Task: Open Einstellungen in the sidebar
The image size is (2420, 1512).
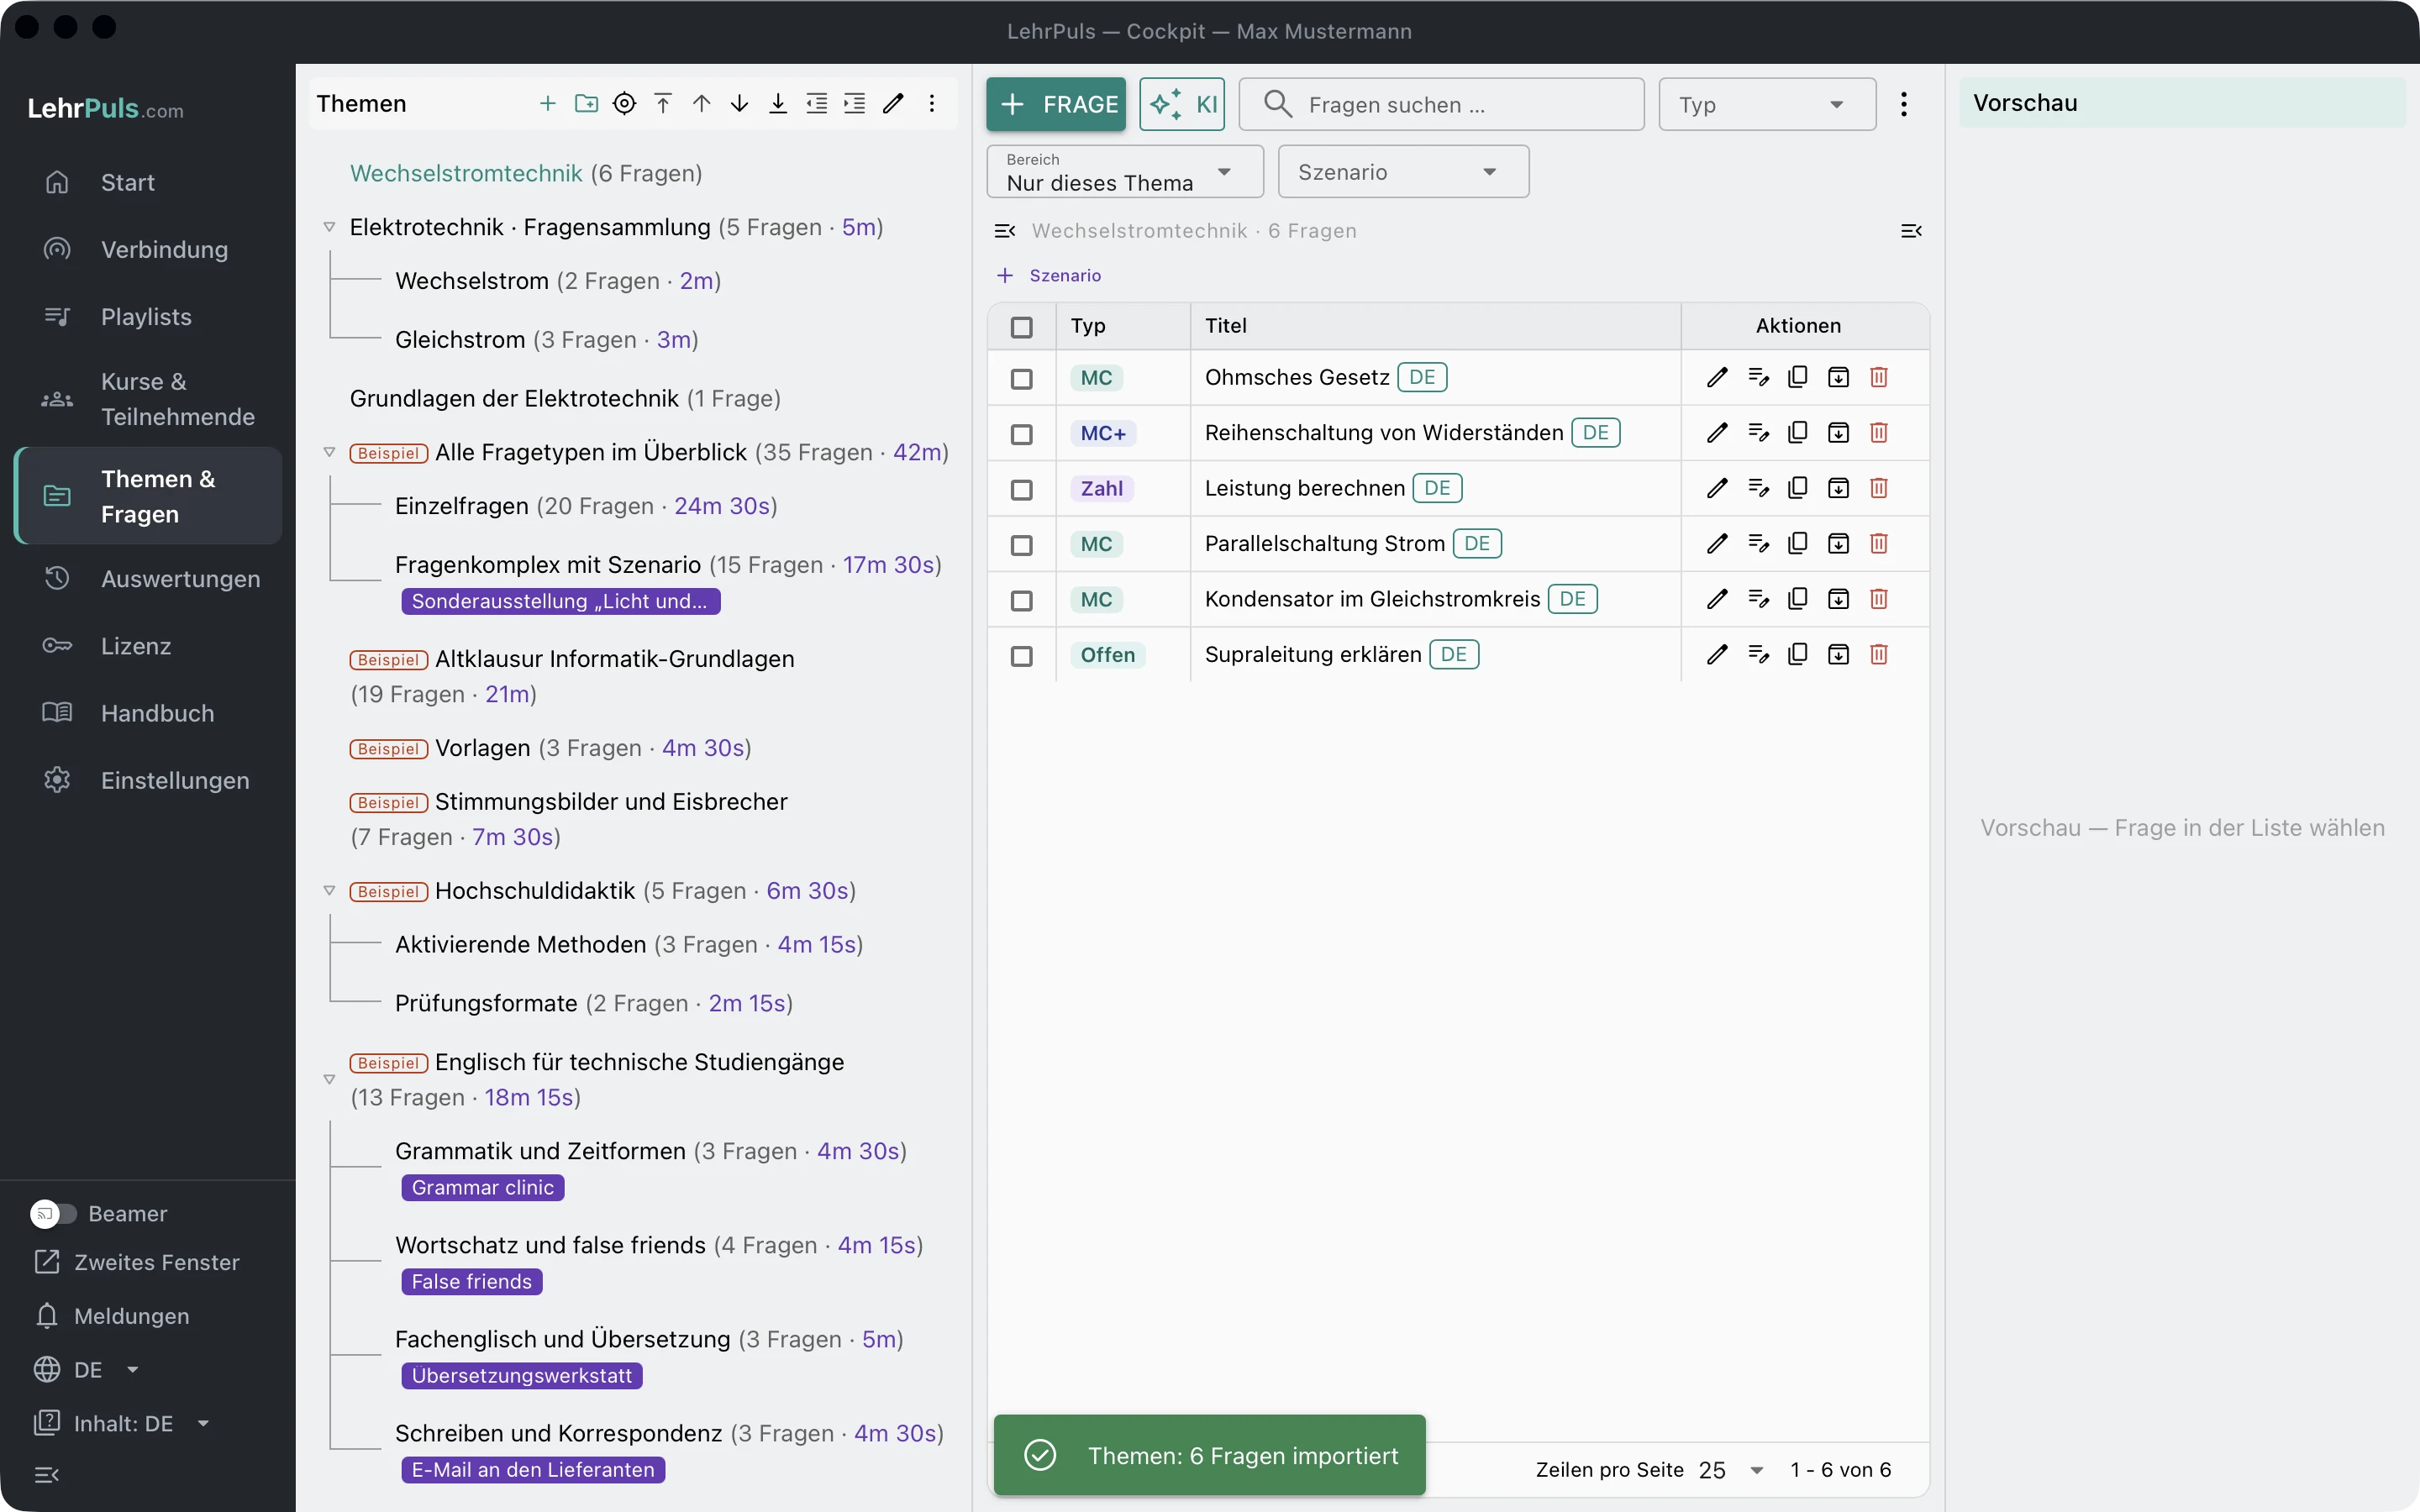Action: pyautogui.click(x=147, y=780)
